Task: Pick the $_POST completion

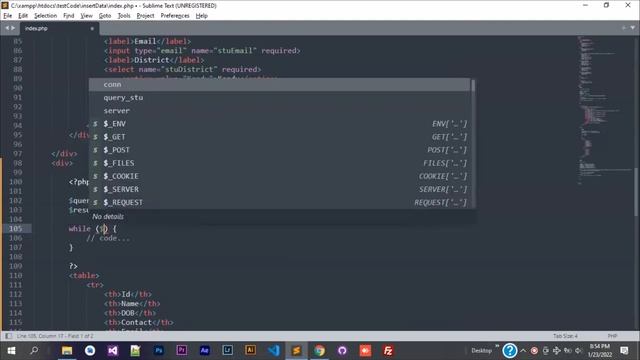Action: tap(280, 150)
